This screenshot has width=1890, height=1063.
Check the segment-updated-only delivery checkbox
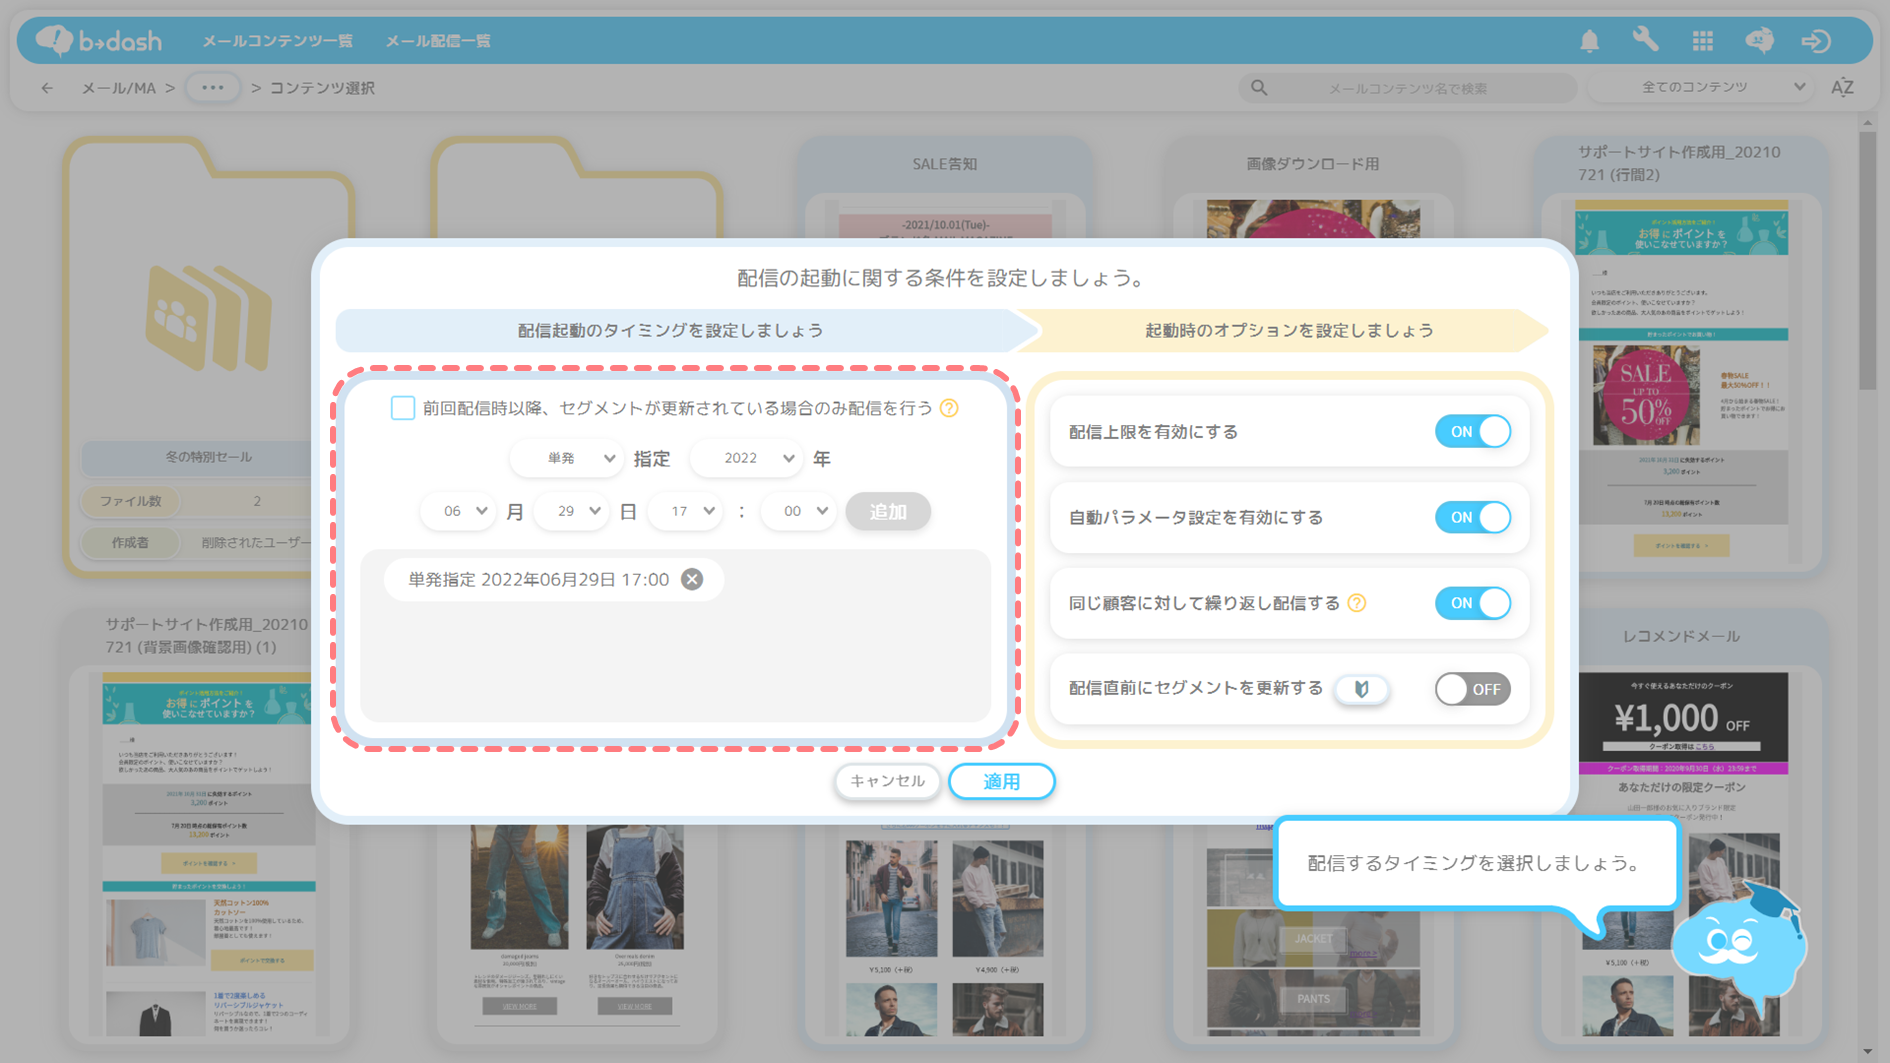pyautogui.click(x=402, y=408)
